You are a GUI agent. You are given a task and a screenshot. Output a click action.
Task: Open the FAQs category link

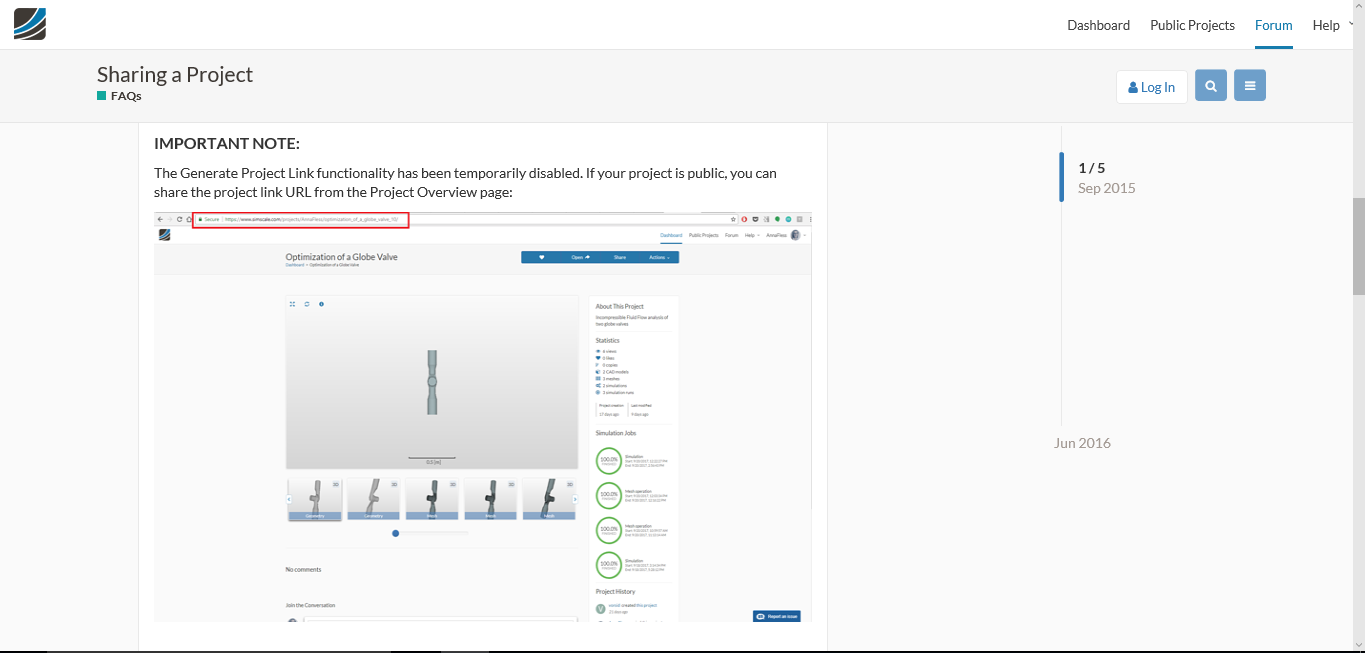(x=126, y=96)
